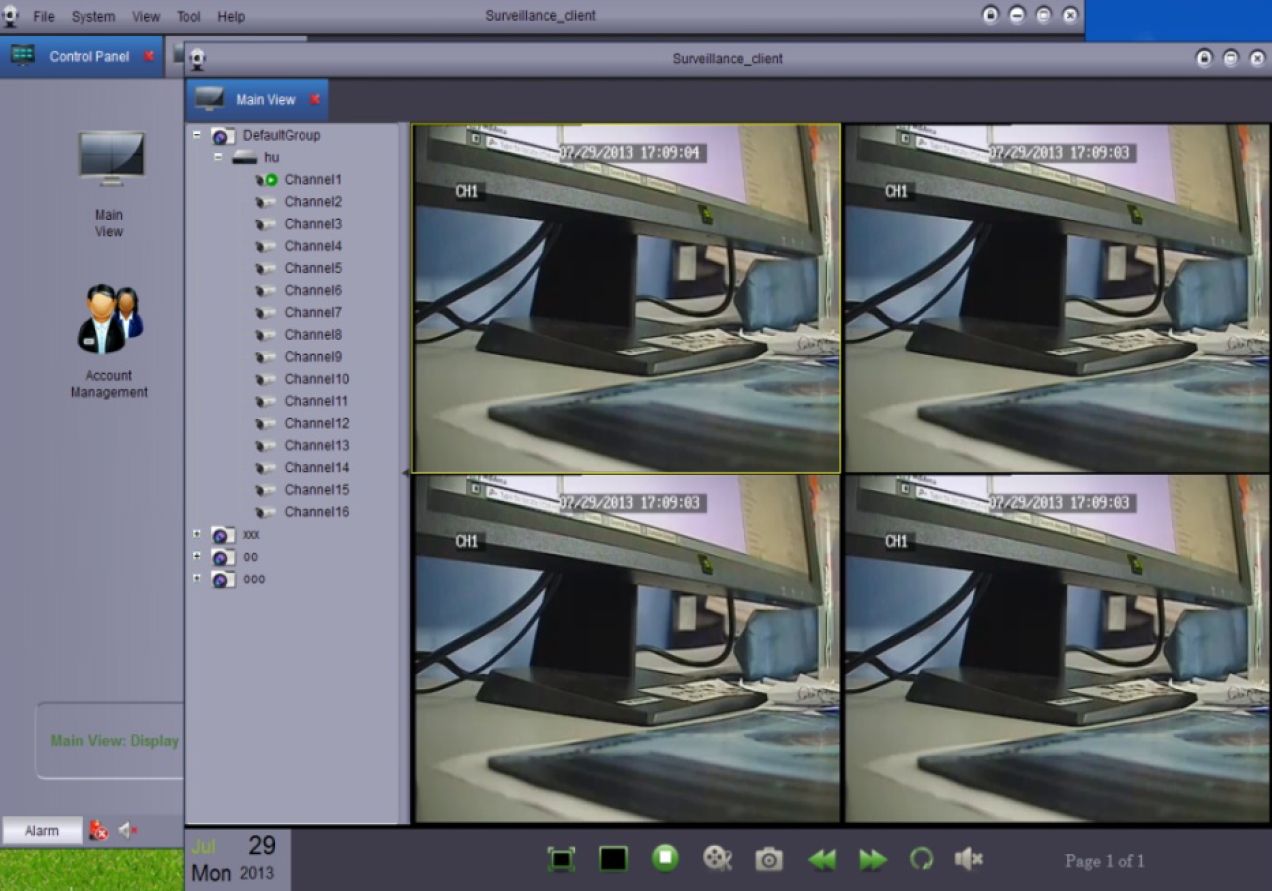1272x891 pixels.
Task: Open the System menu
Action: (x=93, y=17)
